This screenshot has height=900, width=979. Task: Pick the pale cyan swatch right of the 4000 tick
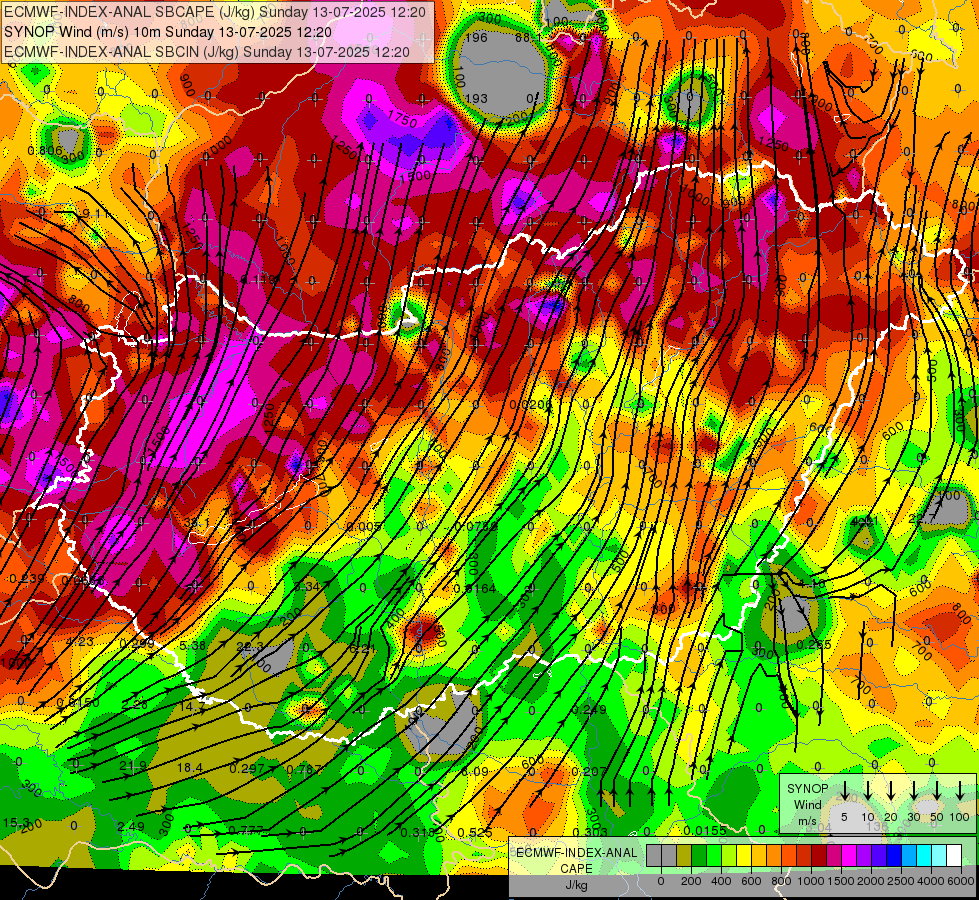coord(938,856)
